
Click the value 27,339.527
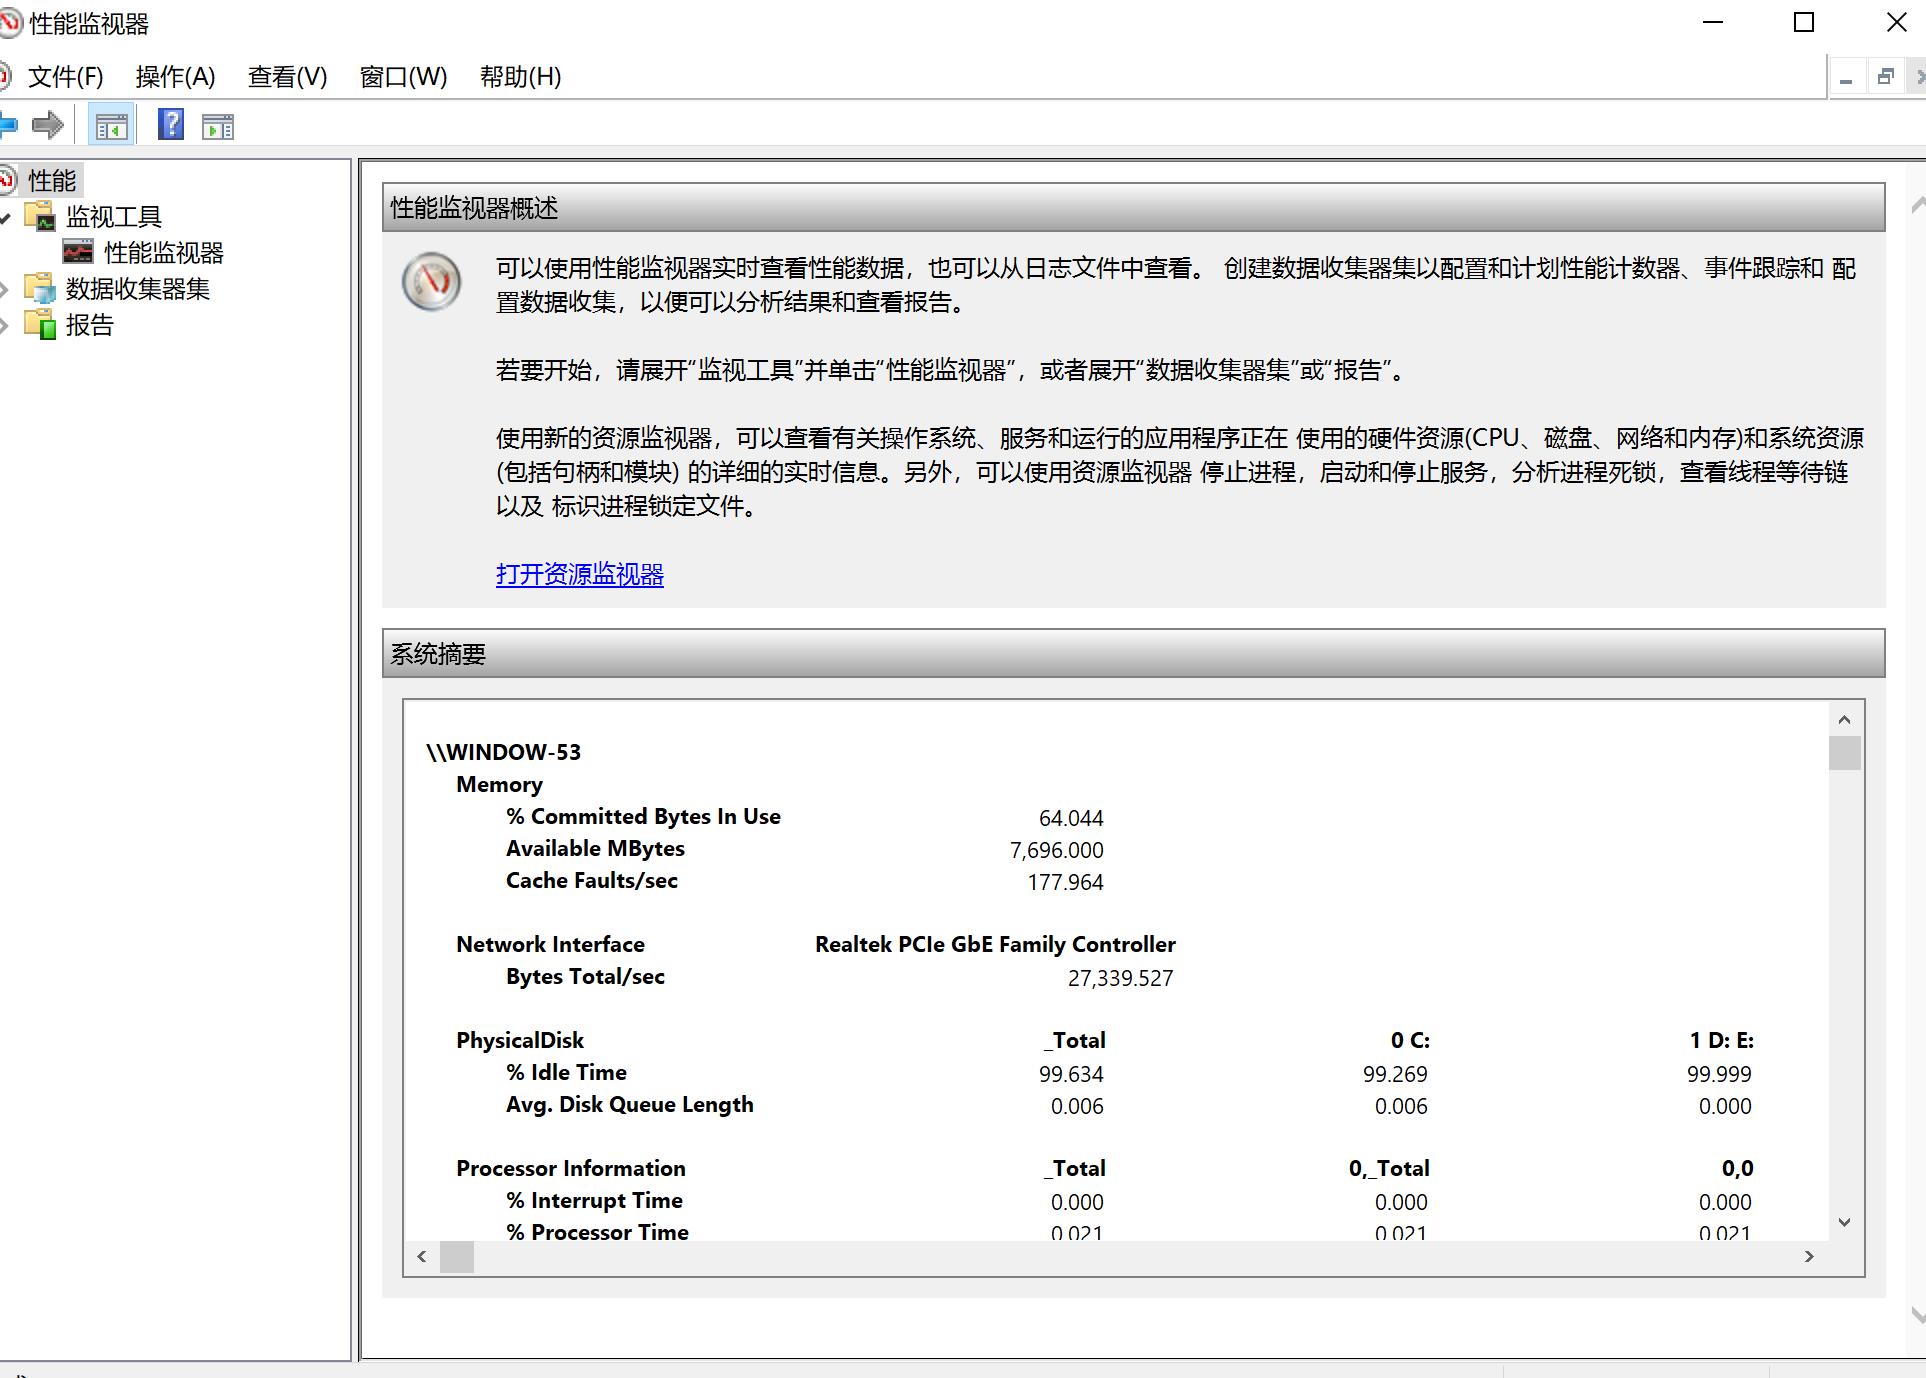click(1120, 978)
